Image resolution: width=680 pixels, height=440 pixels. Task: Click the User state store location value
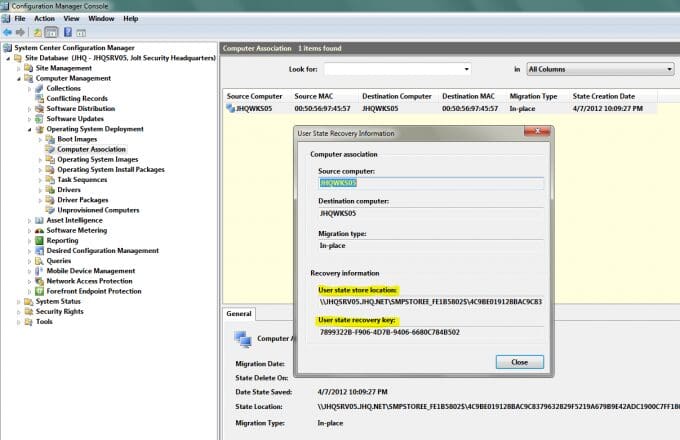pyautogui.click(x=431, y=302)
